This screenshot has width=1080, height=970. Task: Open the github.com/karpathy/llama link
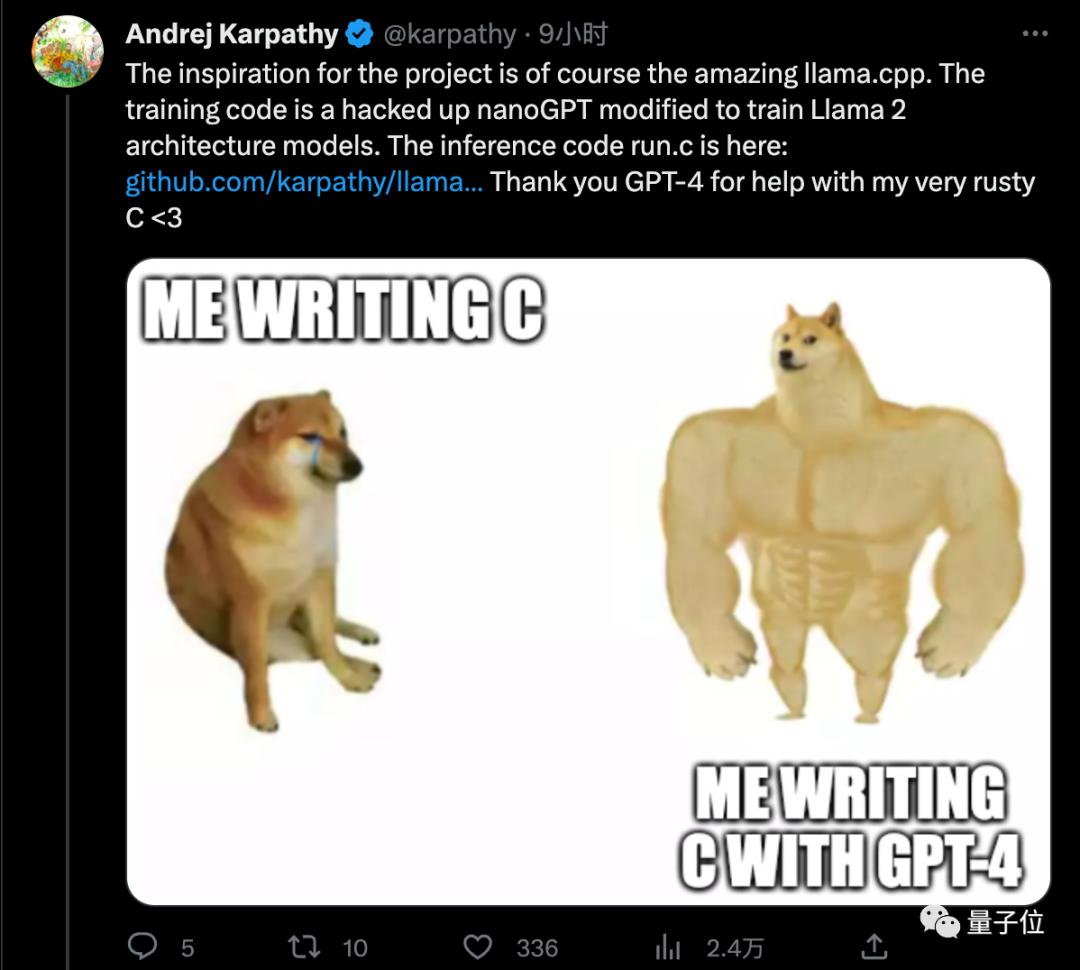(x=304, y=182)
